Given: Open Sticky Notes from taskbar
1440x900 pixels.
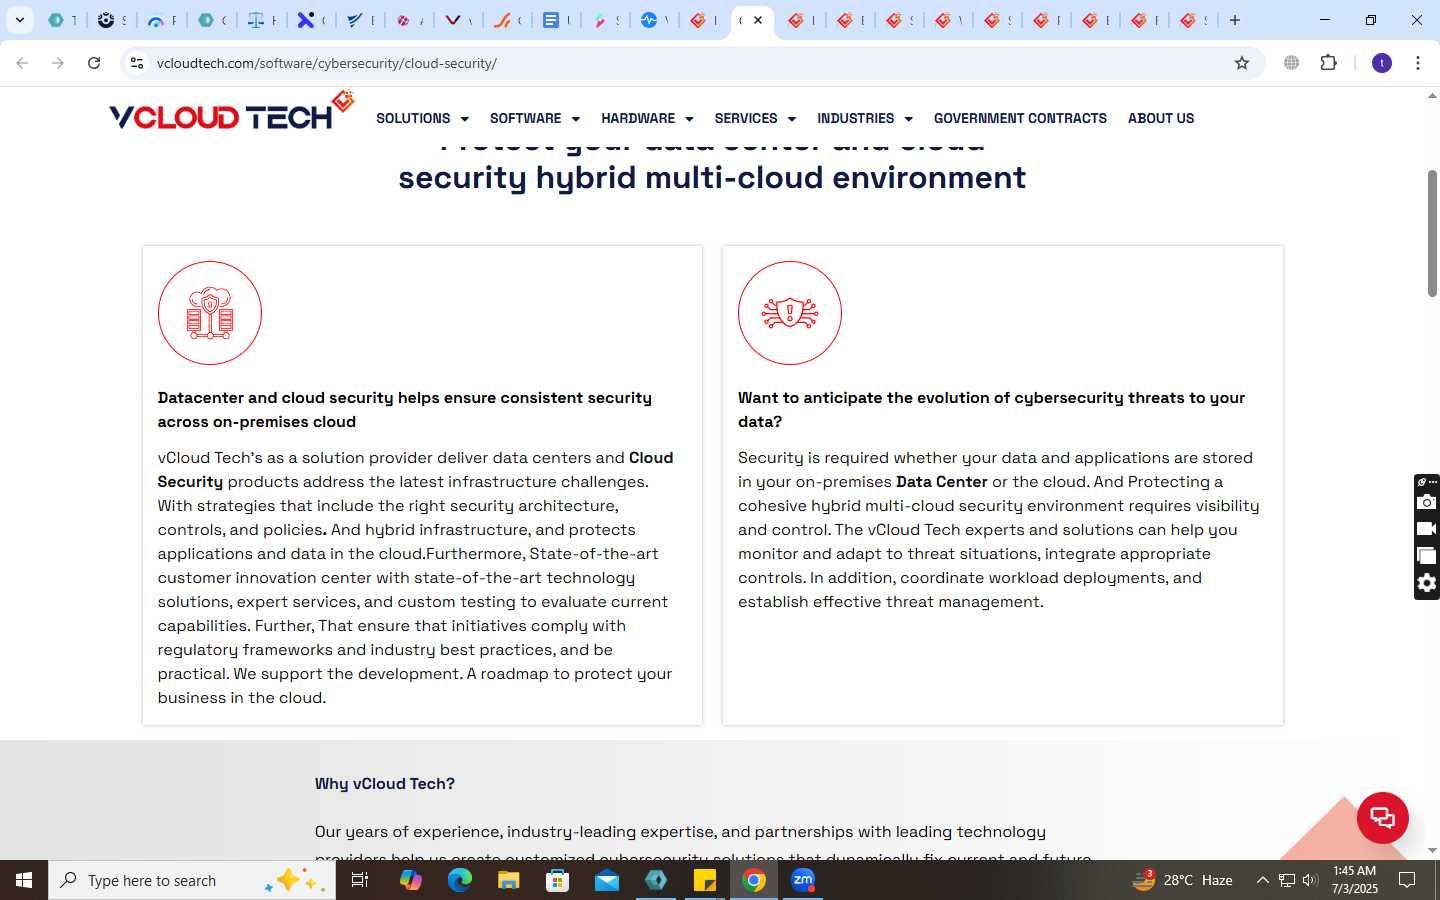Looking at the screenshot, I should click(x=705, y=880).
